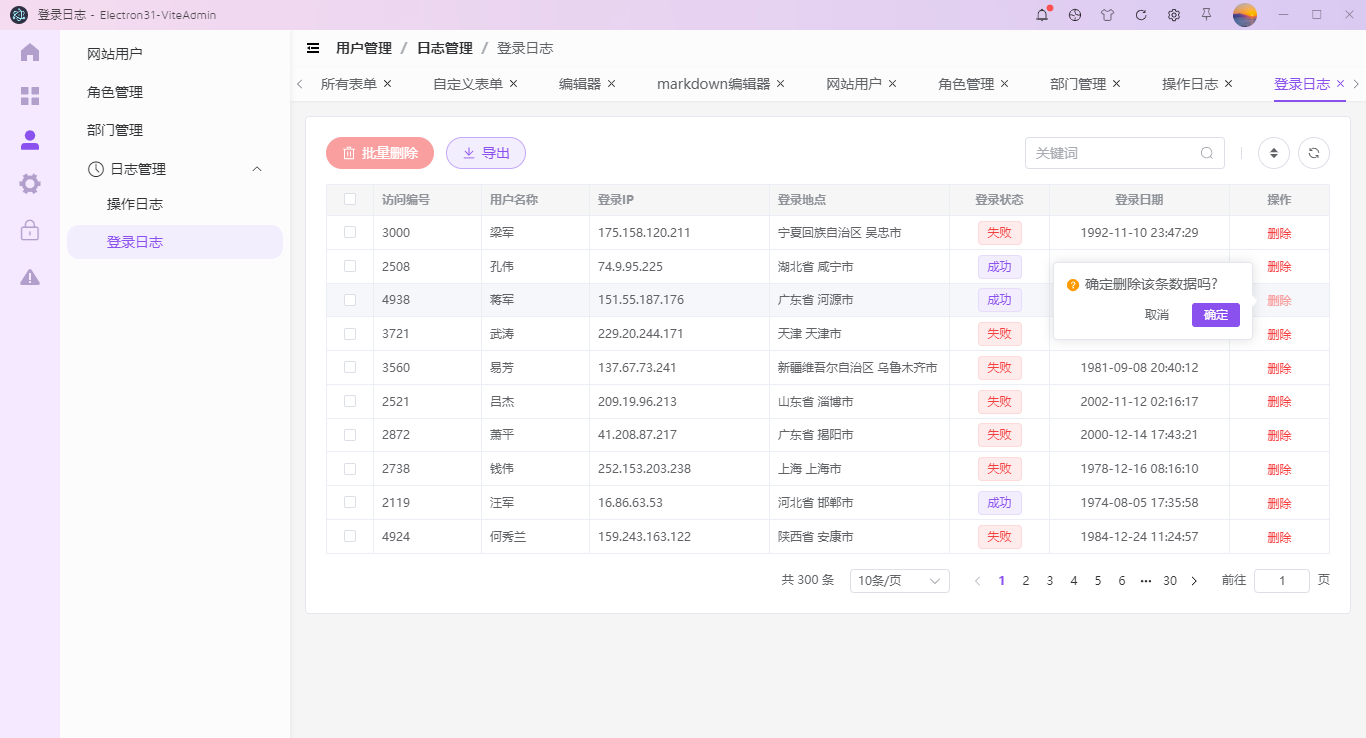This screenshot has height=738, width=1366.
Task: Open column settings via the arrows icon beside search
Action: pyautogui.click(x=1273, y=152)
